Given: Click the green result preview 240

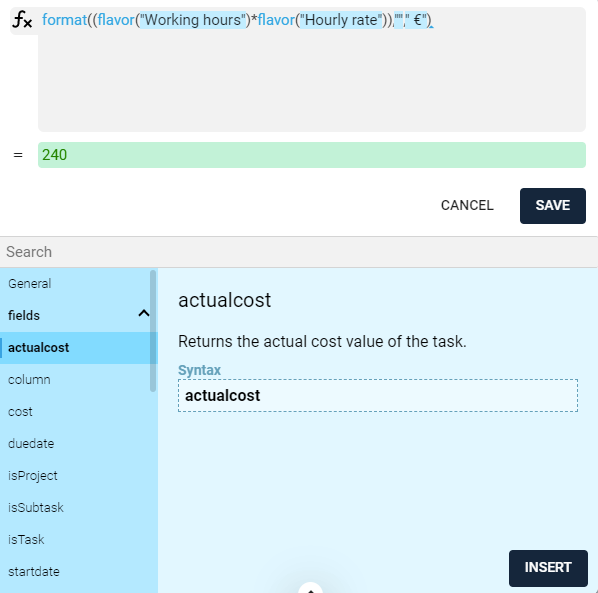Looking at the screenshot, I should [x=312, y=155].
